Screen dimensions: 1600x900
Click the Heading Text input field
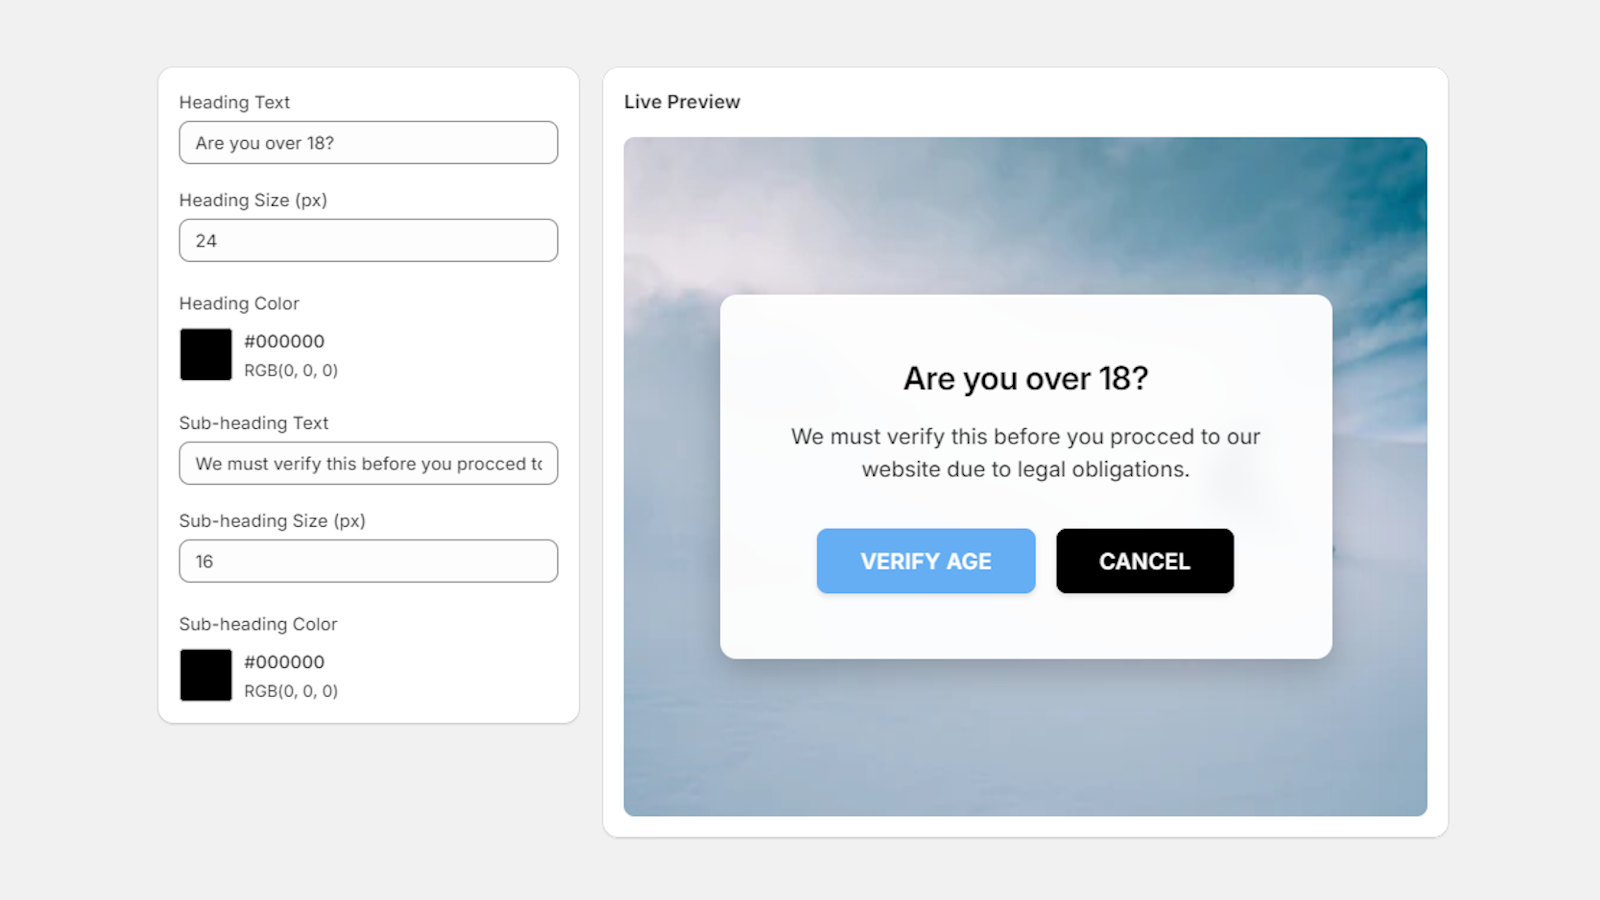[x=368, y=142]
